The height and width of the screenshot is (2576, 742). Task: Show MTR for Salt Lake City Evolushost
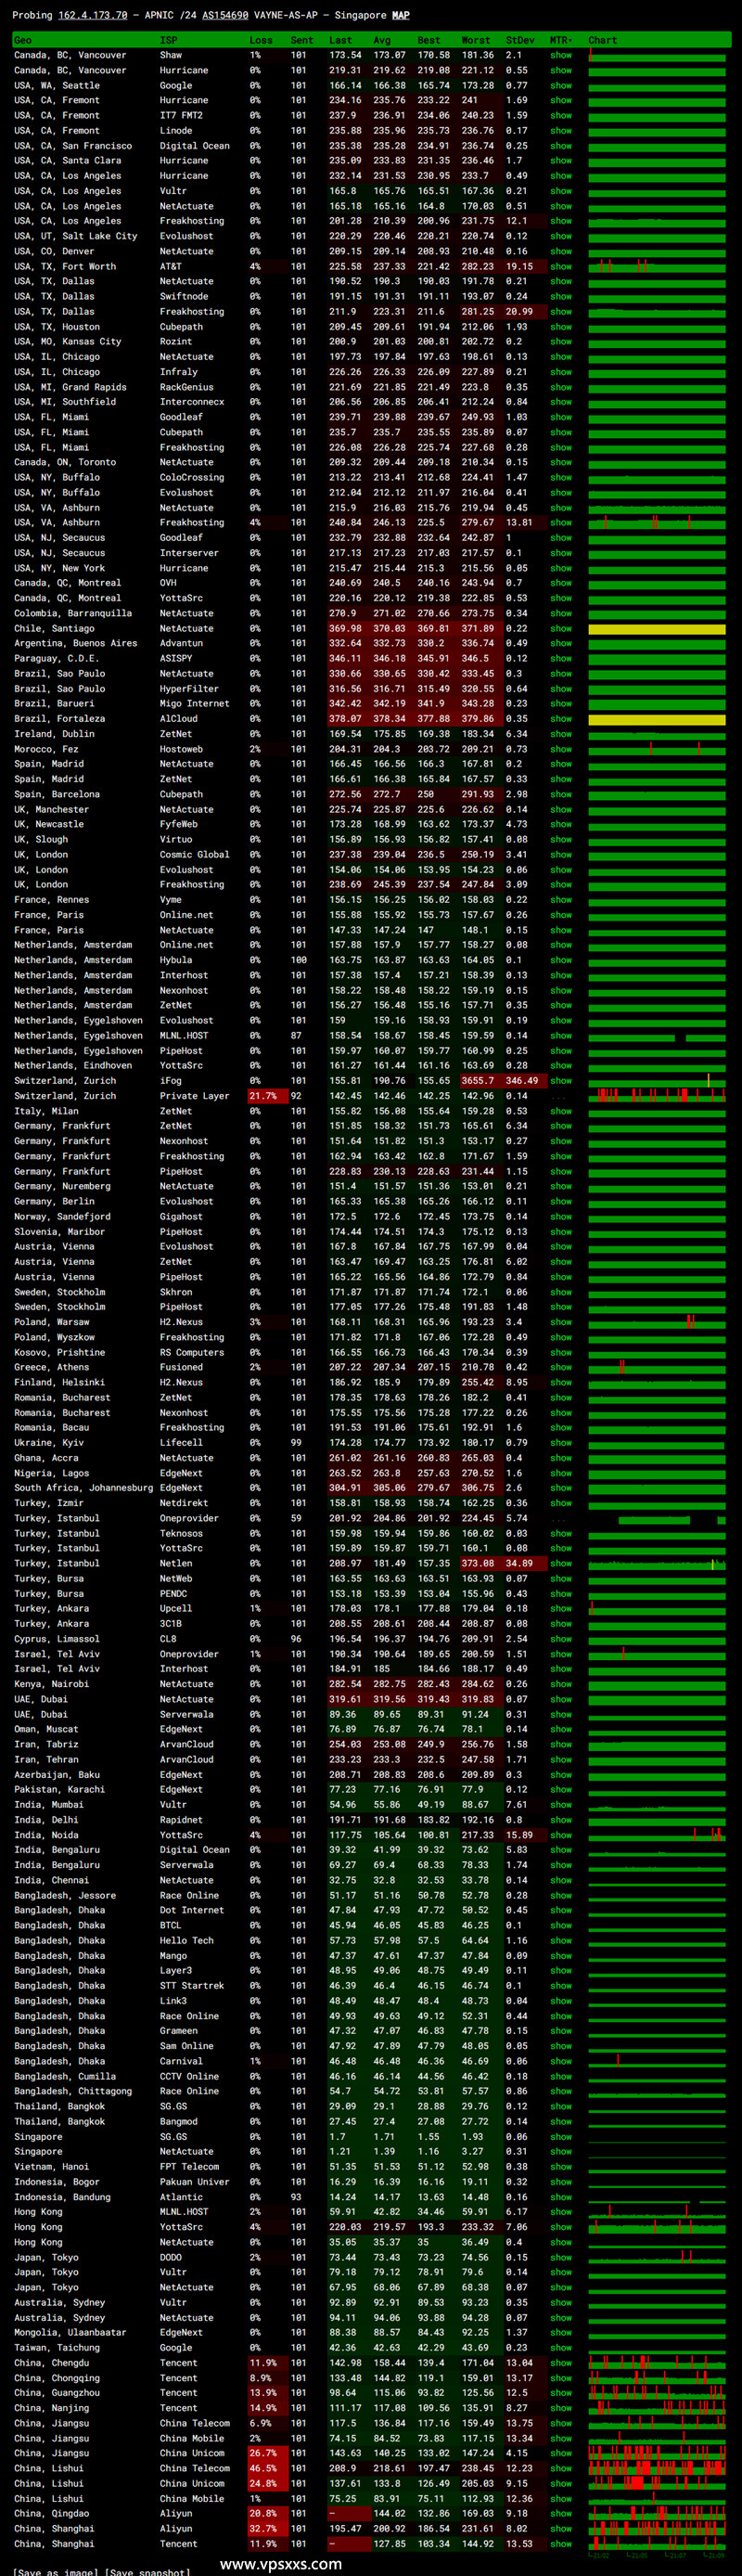click(561, 237)
